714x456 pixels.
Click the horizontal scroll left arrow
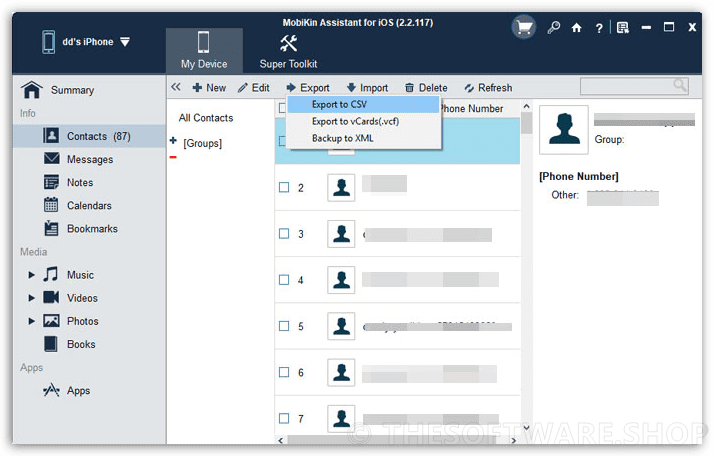click(x=280, y=440)
